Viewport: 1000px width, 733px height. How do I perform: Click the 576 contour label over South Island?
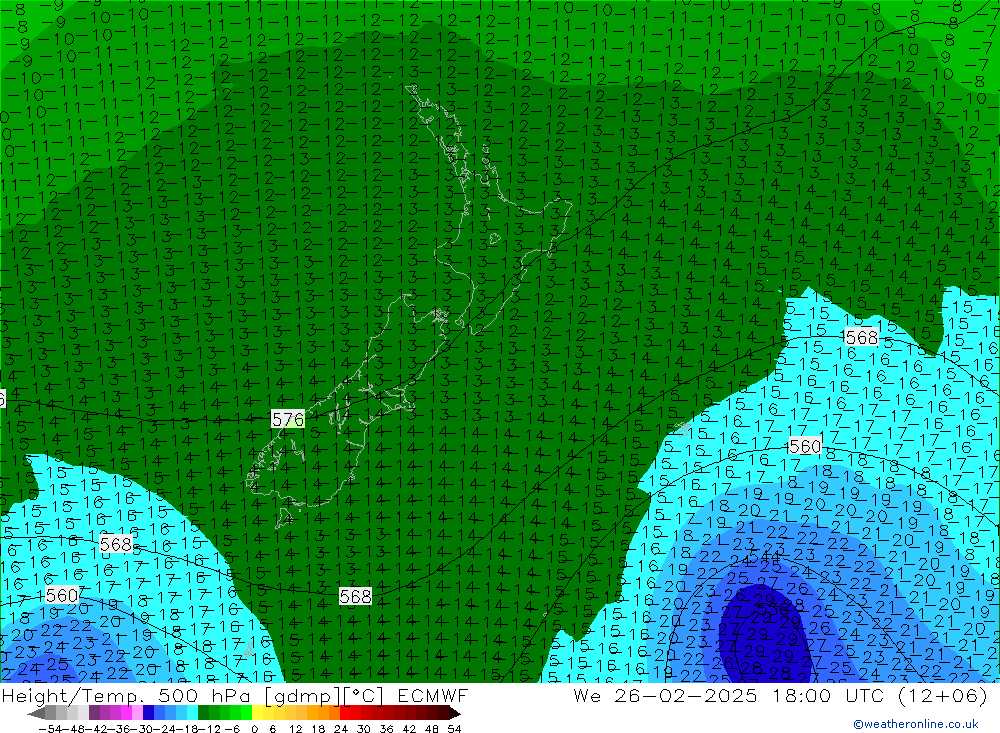pos(287,419)
